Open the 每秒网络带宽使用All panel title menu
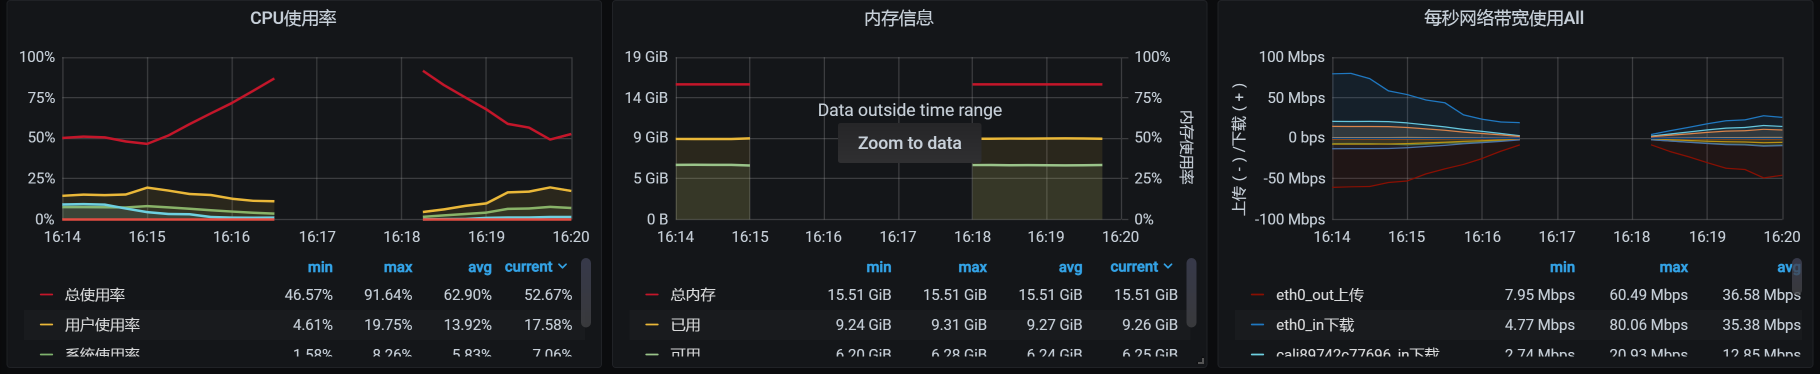The width and height of the screenshot is (1820, 374). [x=1503, y=18]
